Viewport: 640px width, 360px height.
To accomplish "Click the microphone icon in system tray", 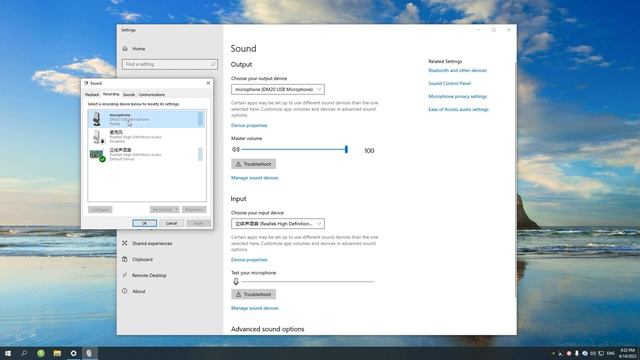I will (577, 353).
